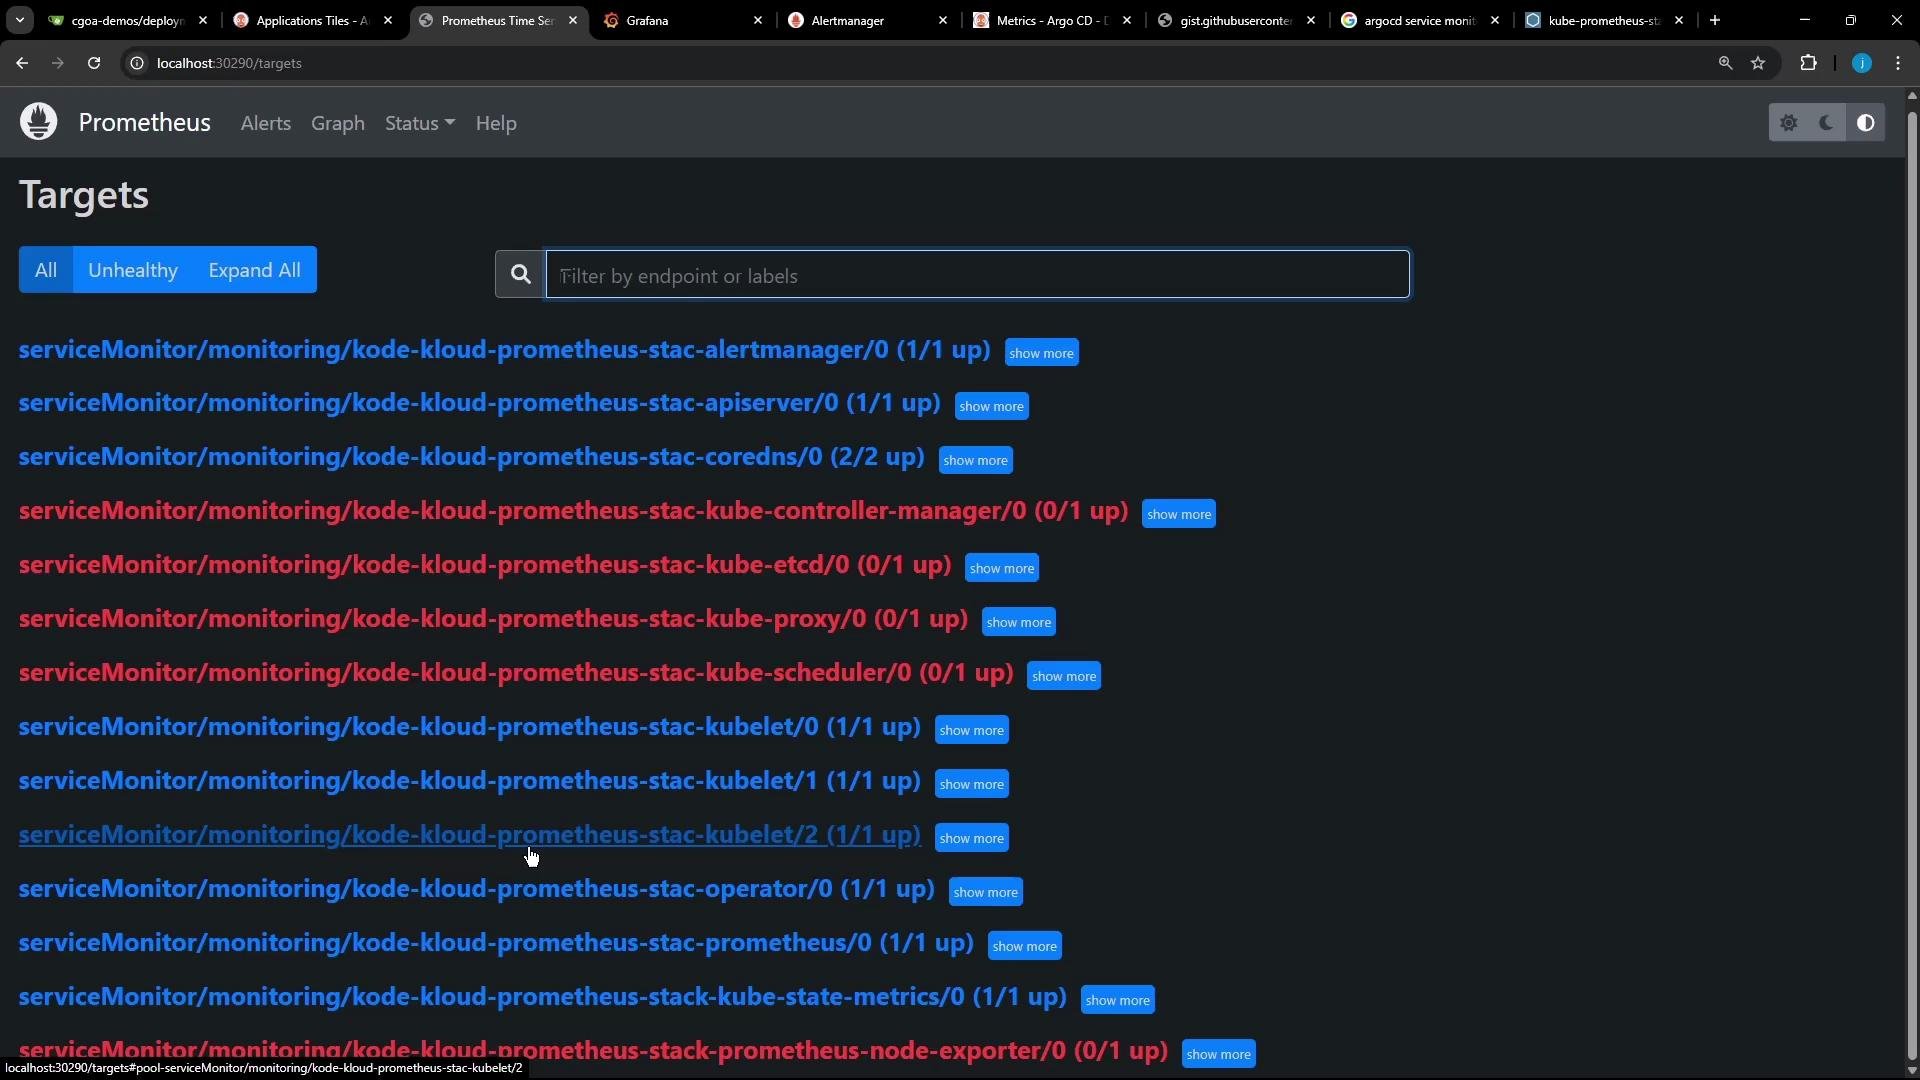Click the Prometheus flame logo

(x=39, y=122)
